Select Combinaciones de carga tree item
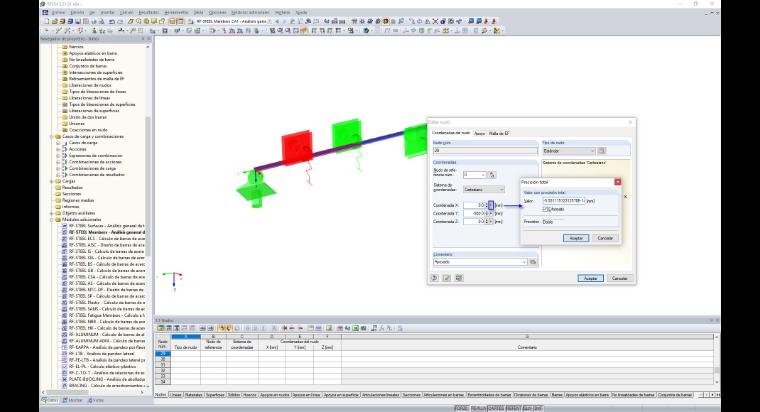The image size is (760, 412). [x=92, y=168]
